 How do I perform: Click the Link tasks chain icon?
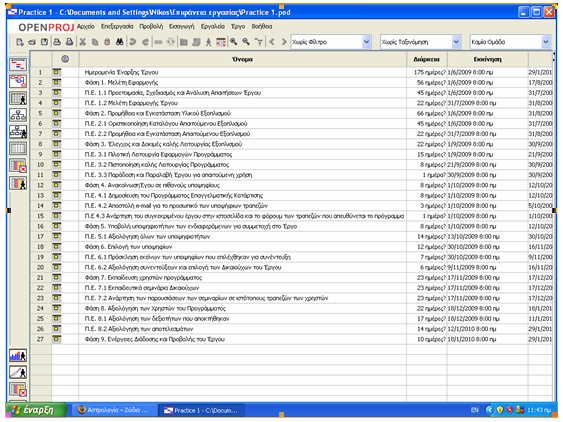[x=158, y=42]
